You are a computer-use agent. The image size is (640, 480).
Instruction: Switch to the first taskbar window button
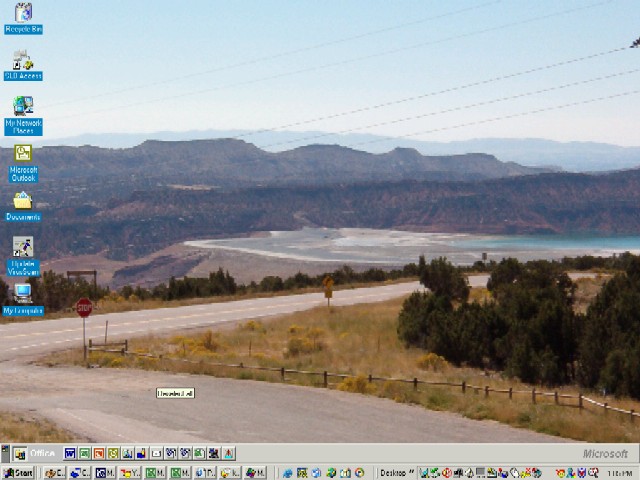[x=54, y=473]
